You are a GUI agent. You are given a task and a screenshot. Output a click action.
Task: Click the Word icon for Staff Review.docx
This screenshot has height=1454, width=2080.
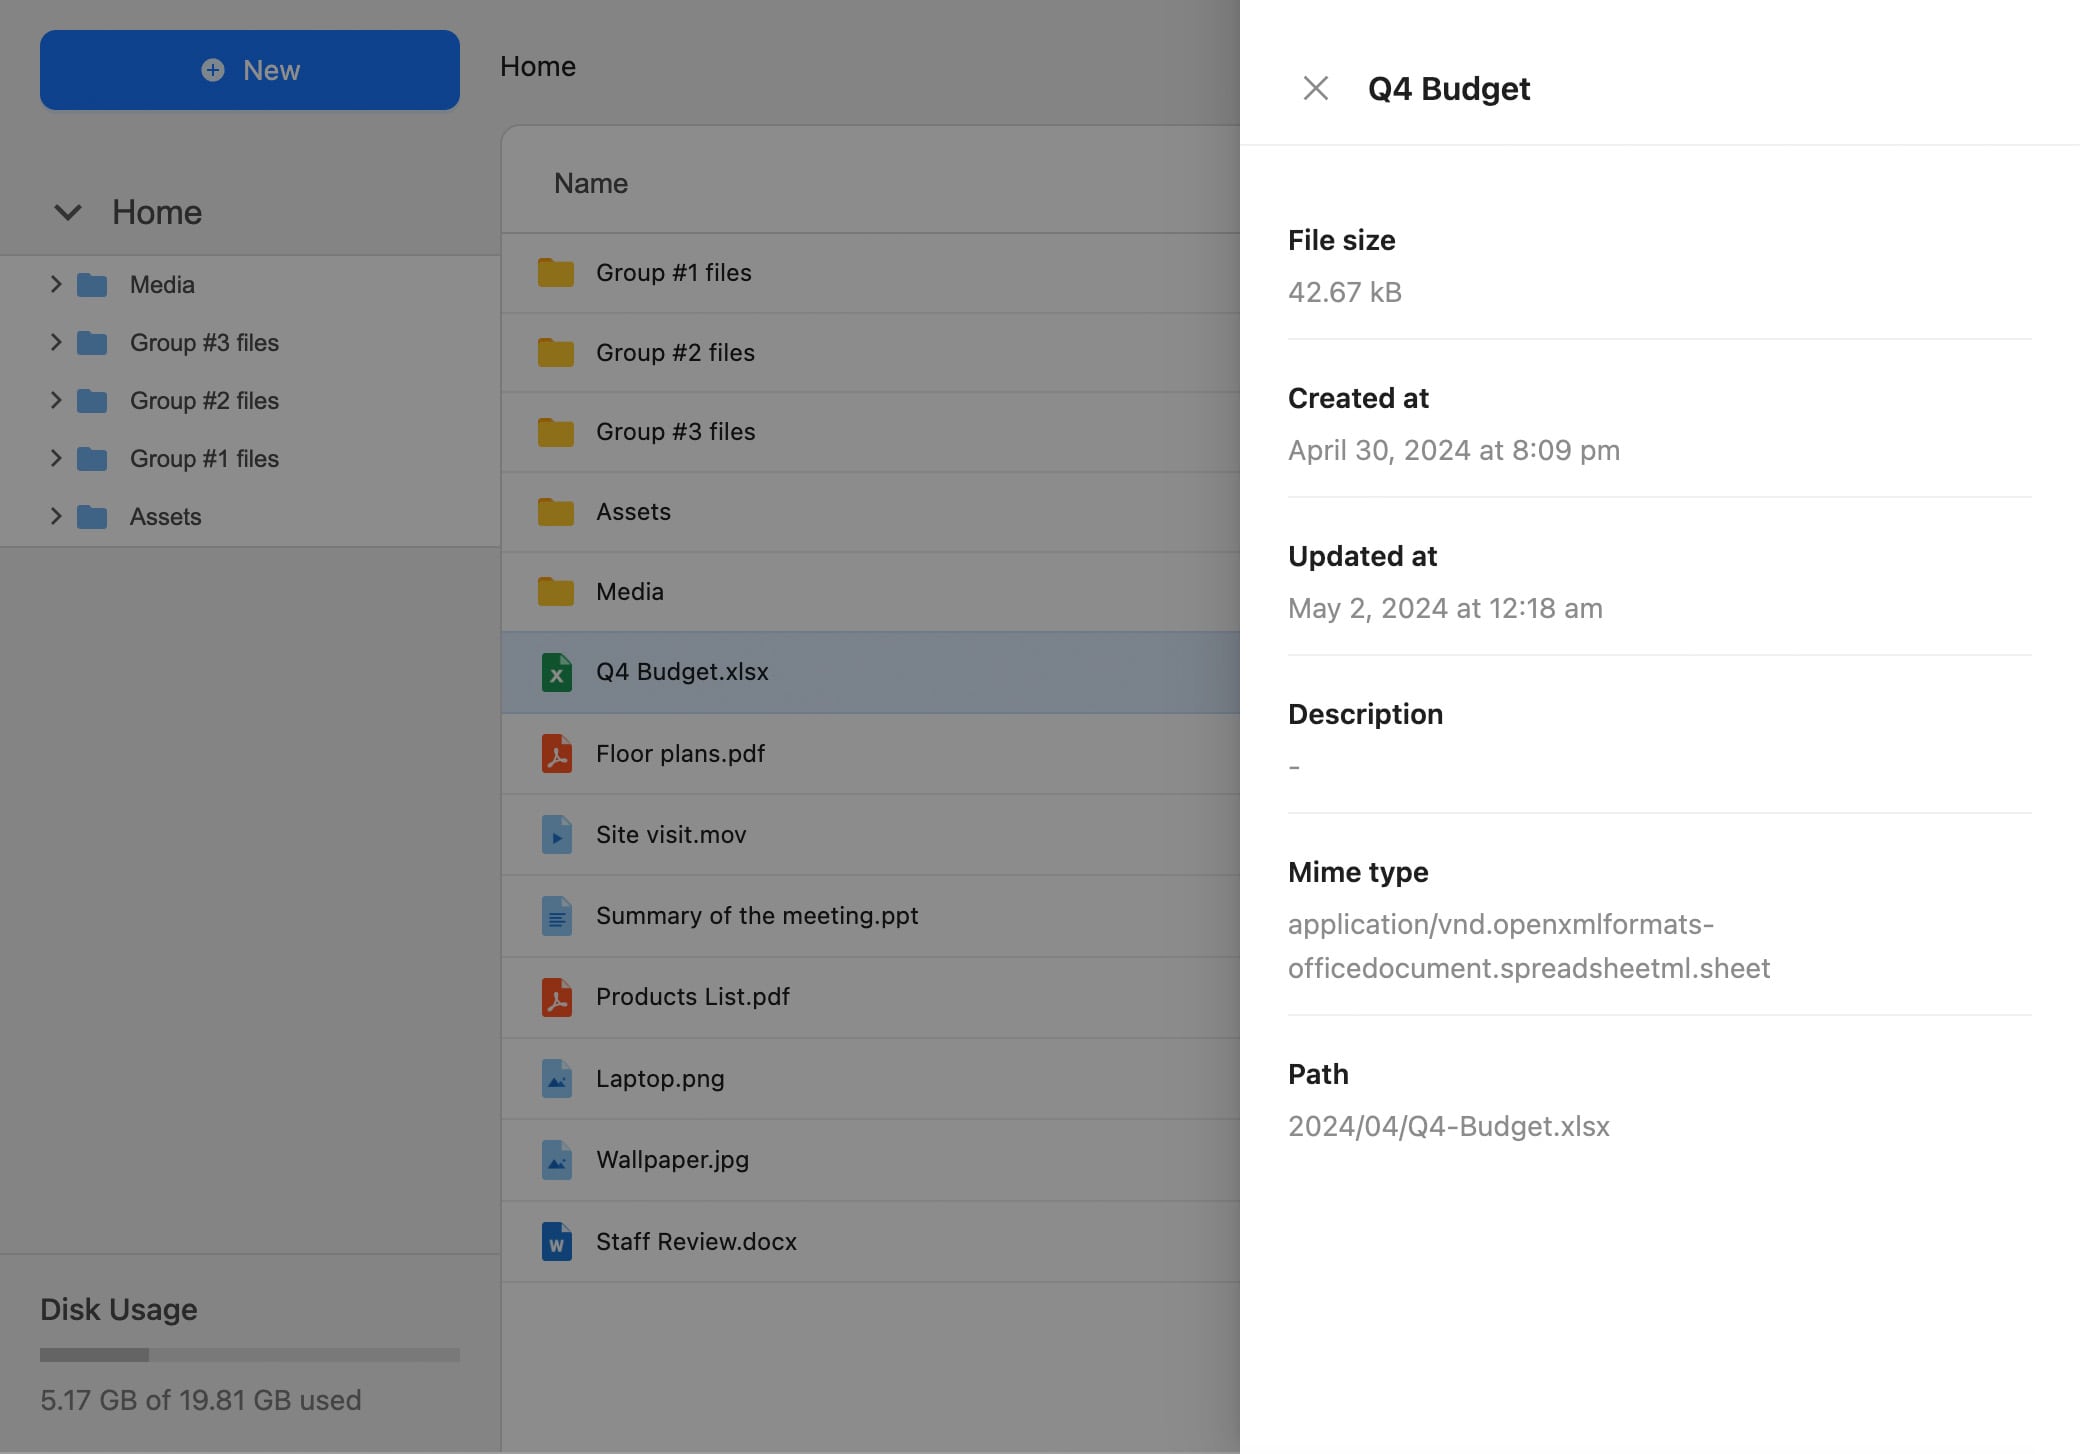(556, 1242)
